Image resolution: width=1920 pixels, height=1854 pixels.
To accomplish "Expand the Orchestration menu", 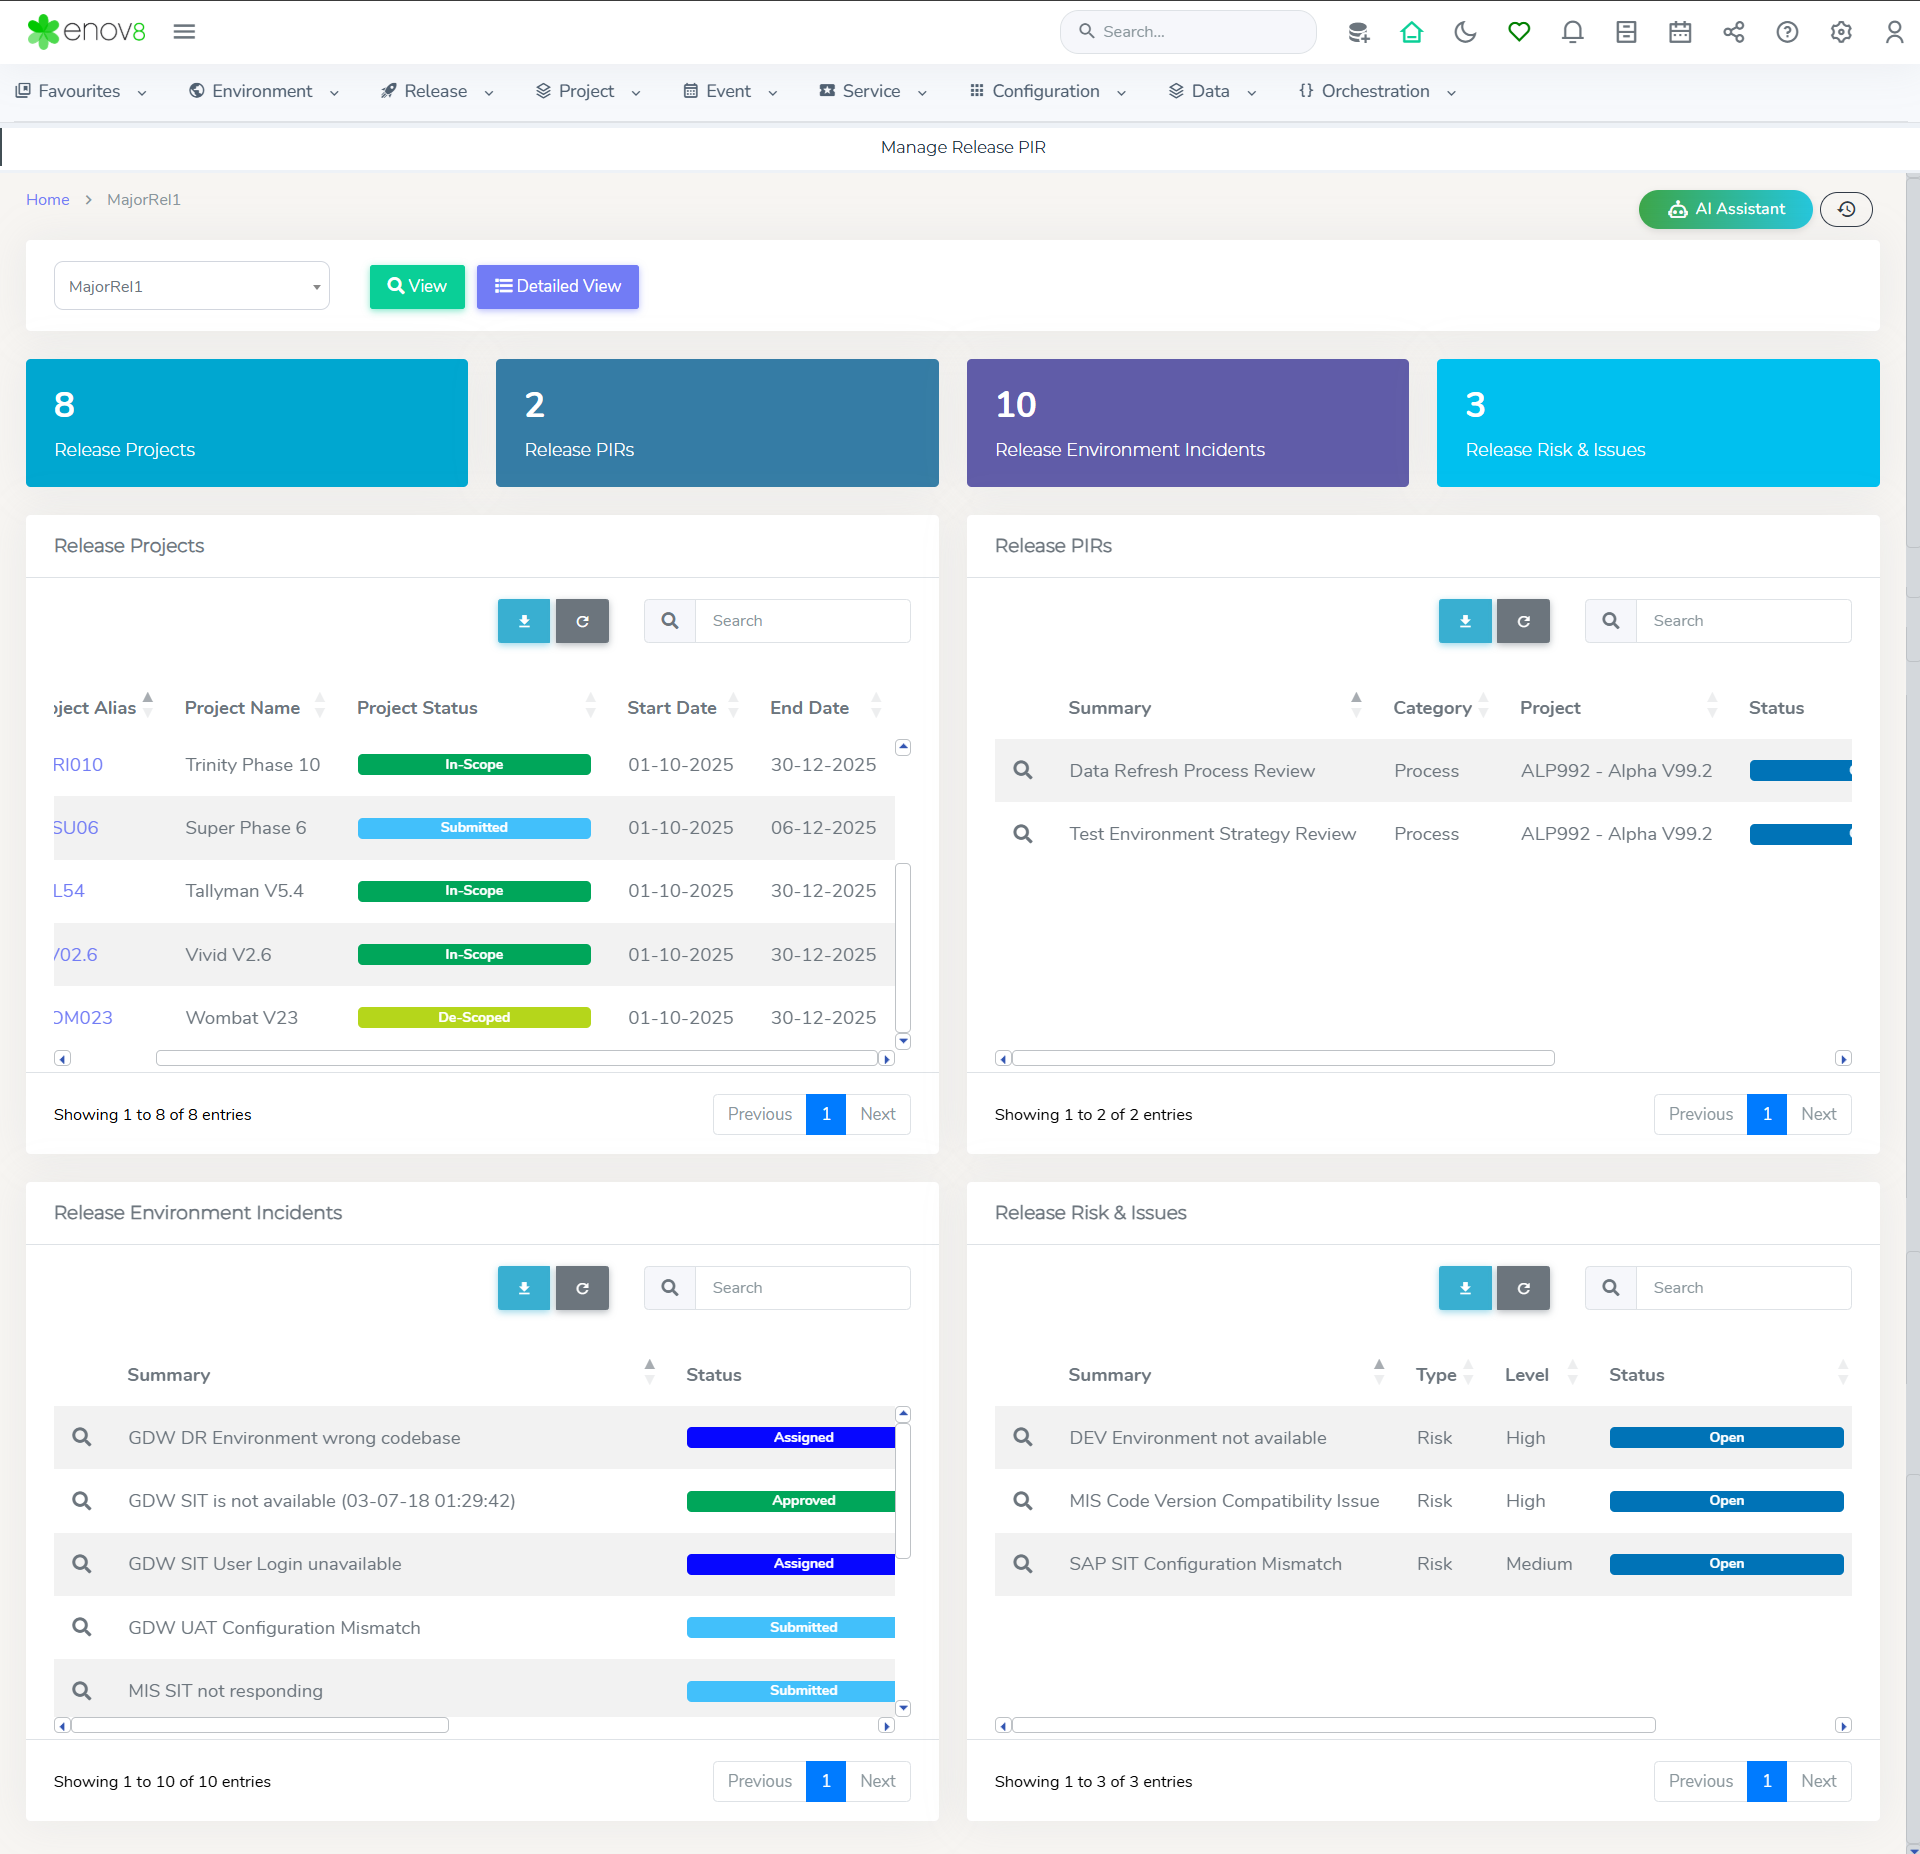I will (x=1376, y=91).
